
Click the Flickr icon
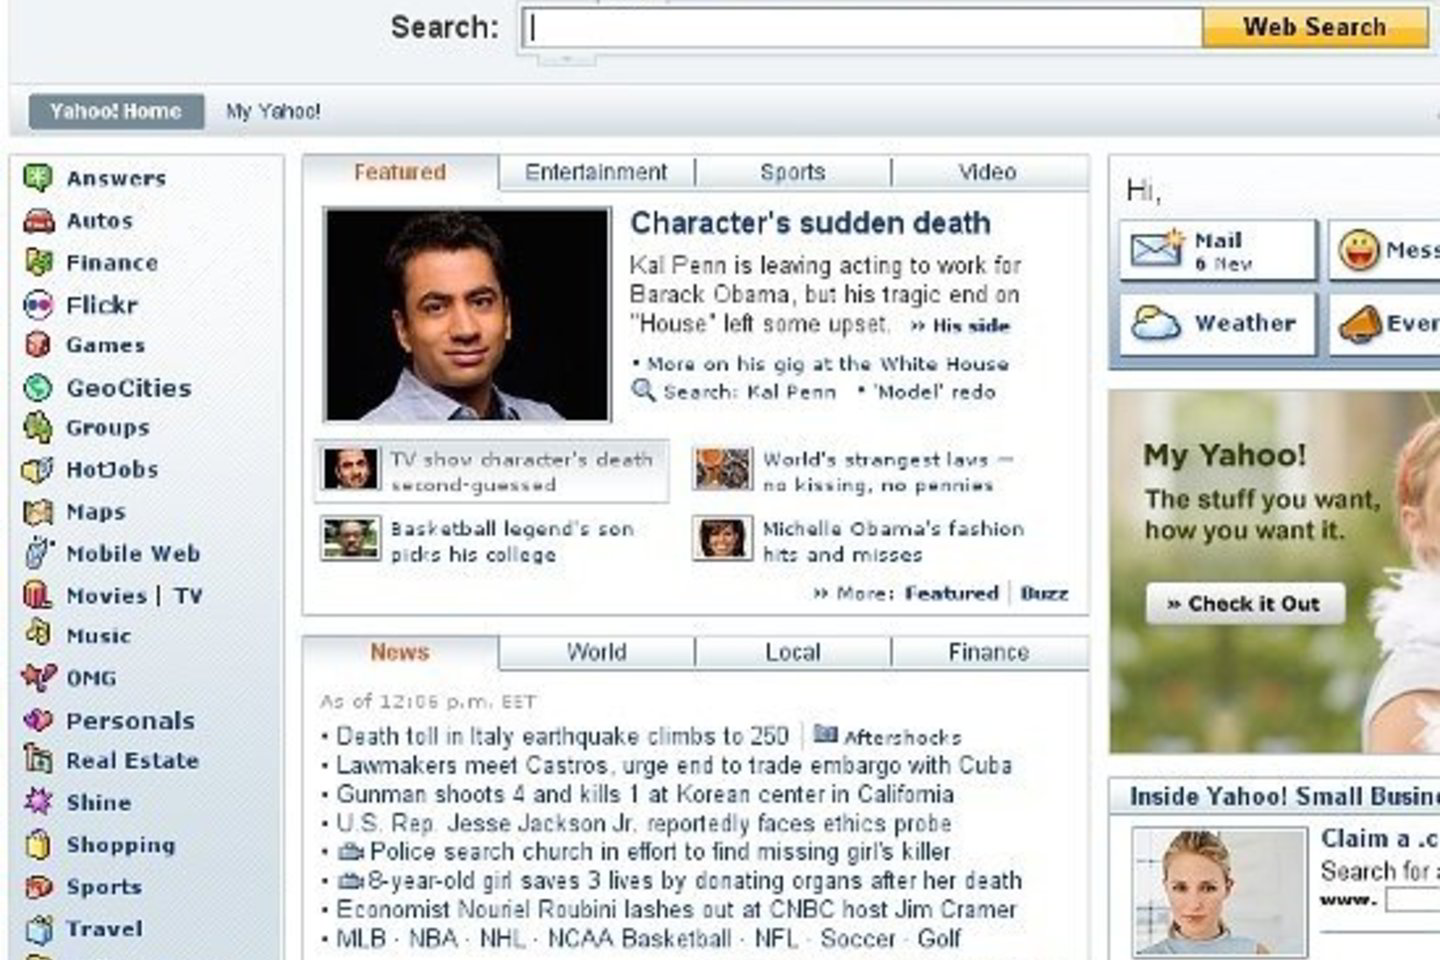coord(38,304)
